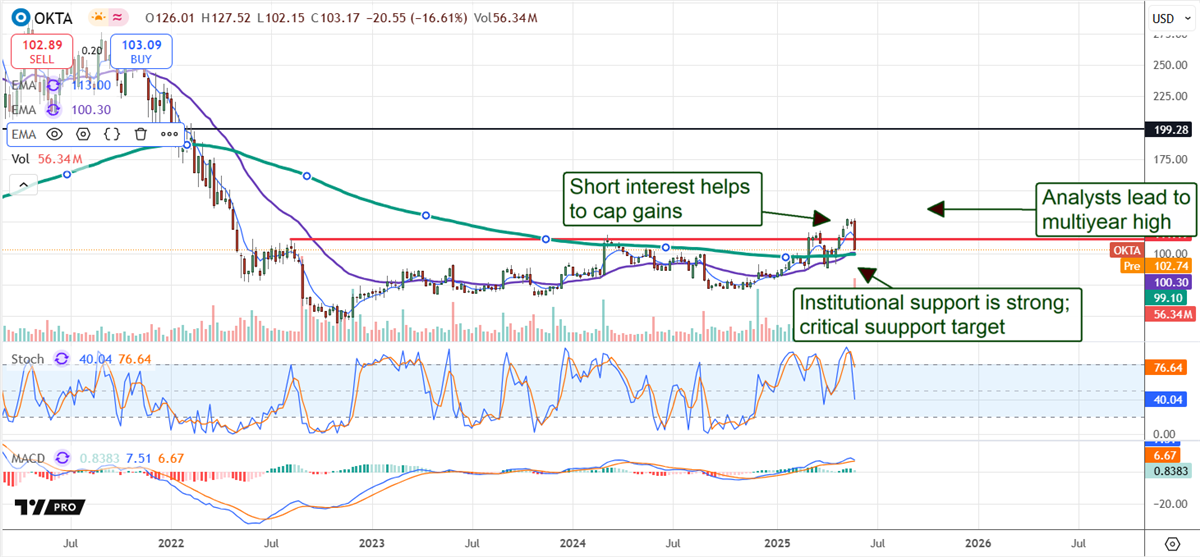
Task: Click the 2023 label on time axis
Action: click(x=371, y=543)
